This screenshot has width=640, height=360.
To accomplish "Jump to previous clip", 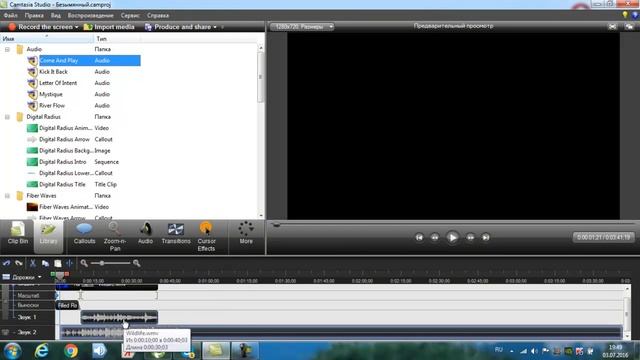I will pos(419,237).
